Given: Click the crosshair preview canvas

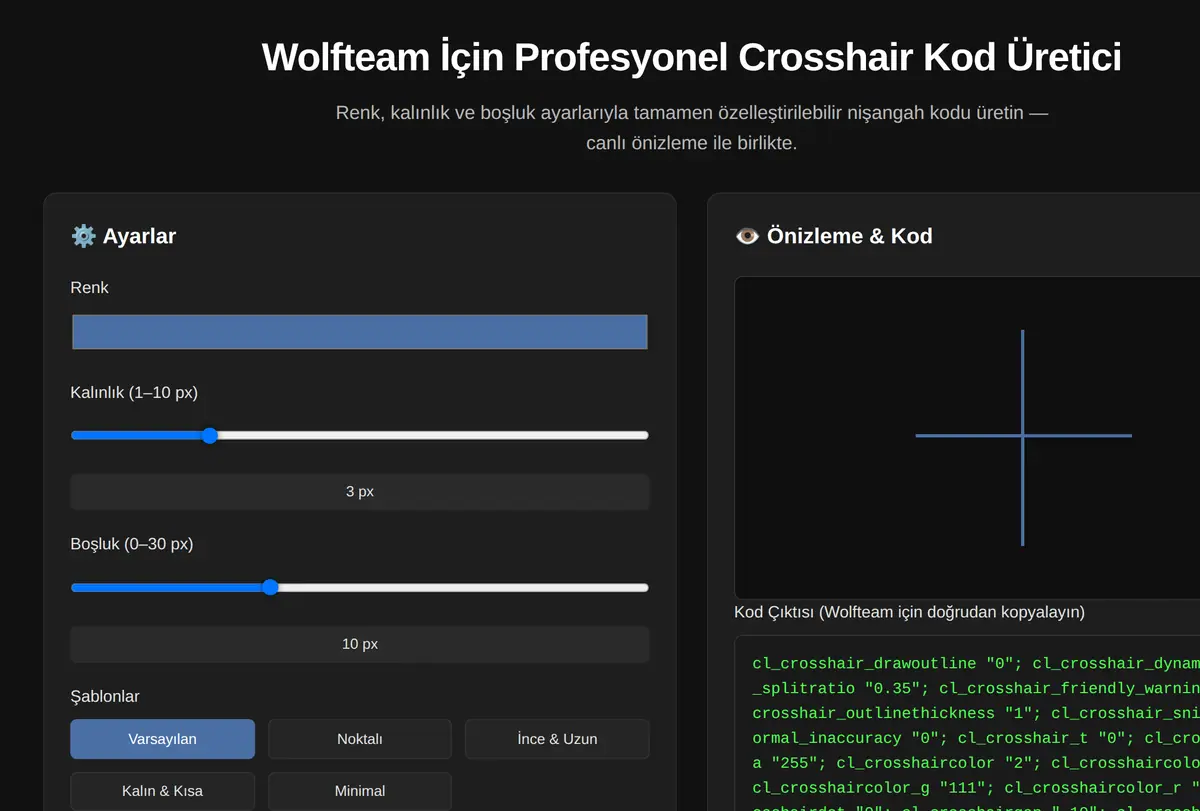Looking at the screenshot, I should point(967,438).
